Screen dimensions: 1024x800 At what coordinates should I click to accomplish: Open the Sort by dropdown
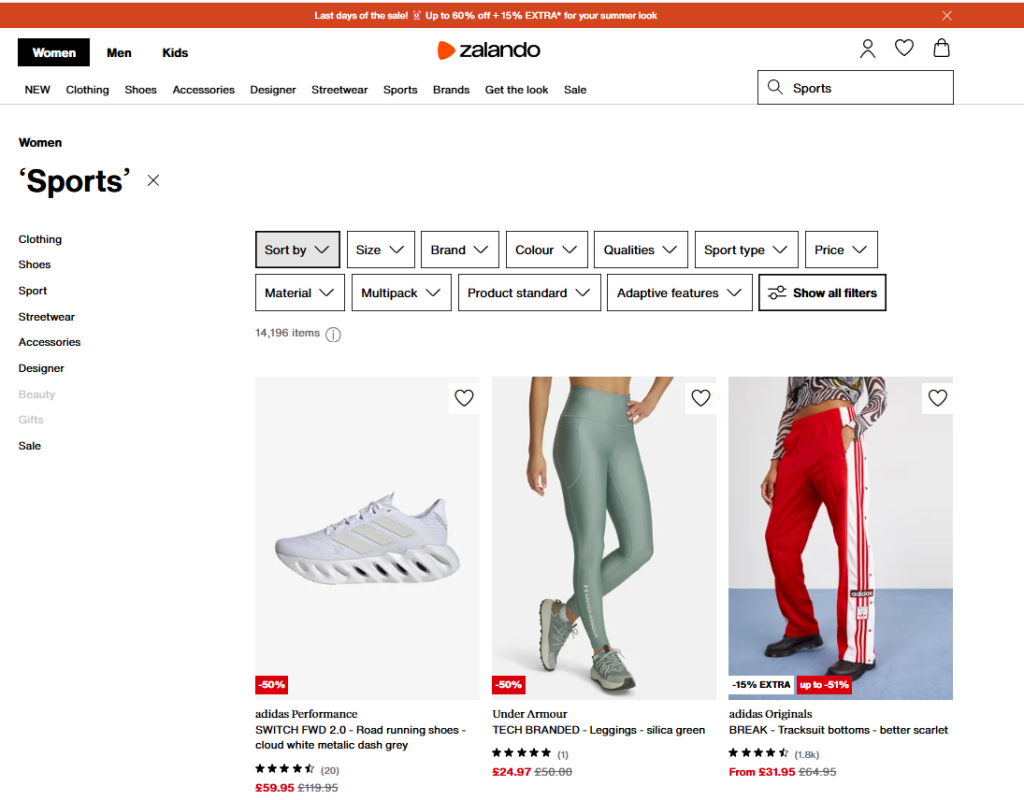(297, 249)
